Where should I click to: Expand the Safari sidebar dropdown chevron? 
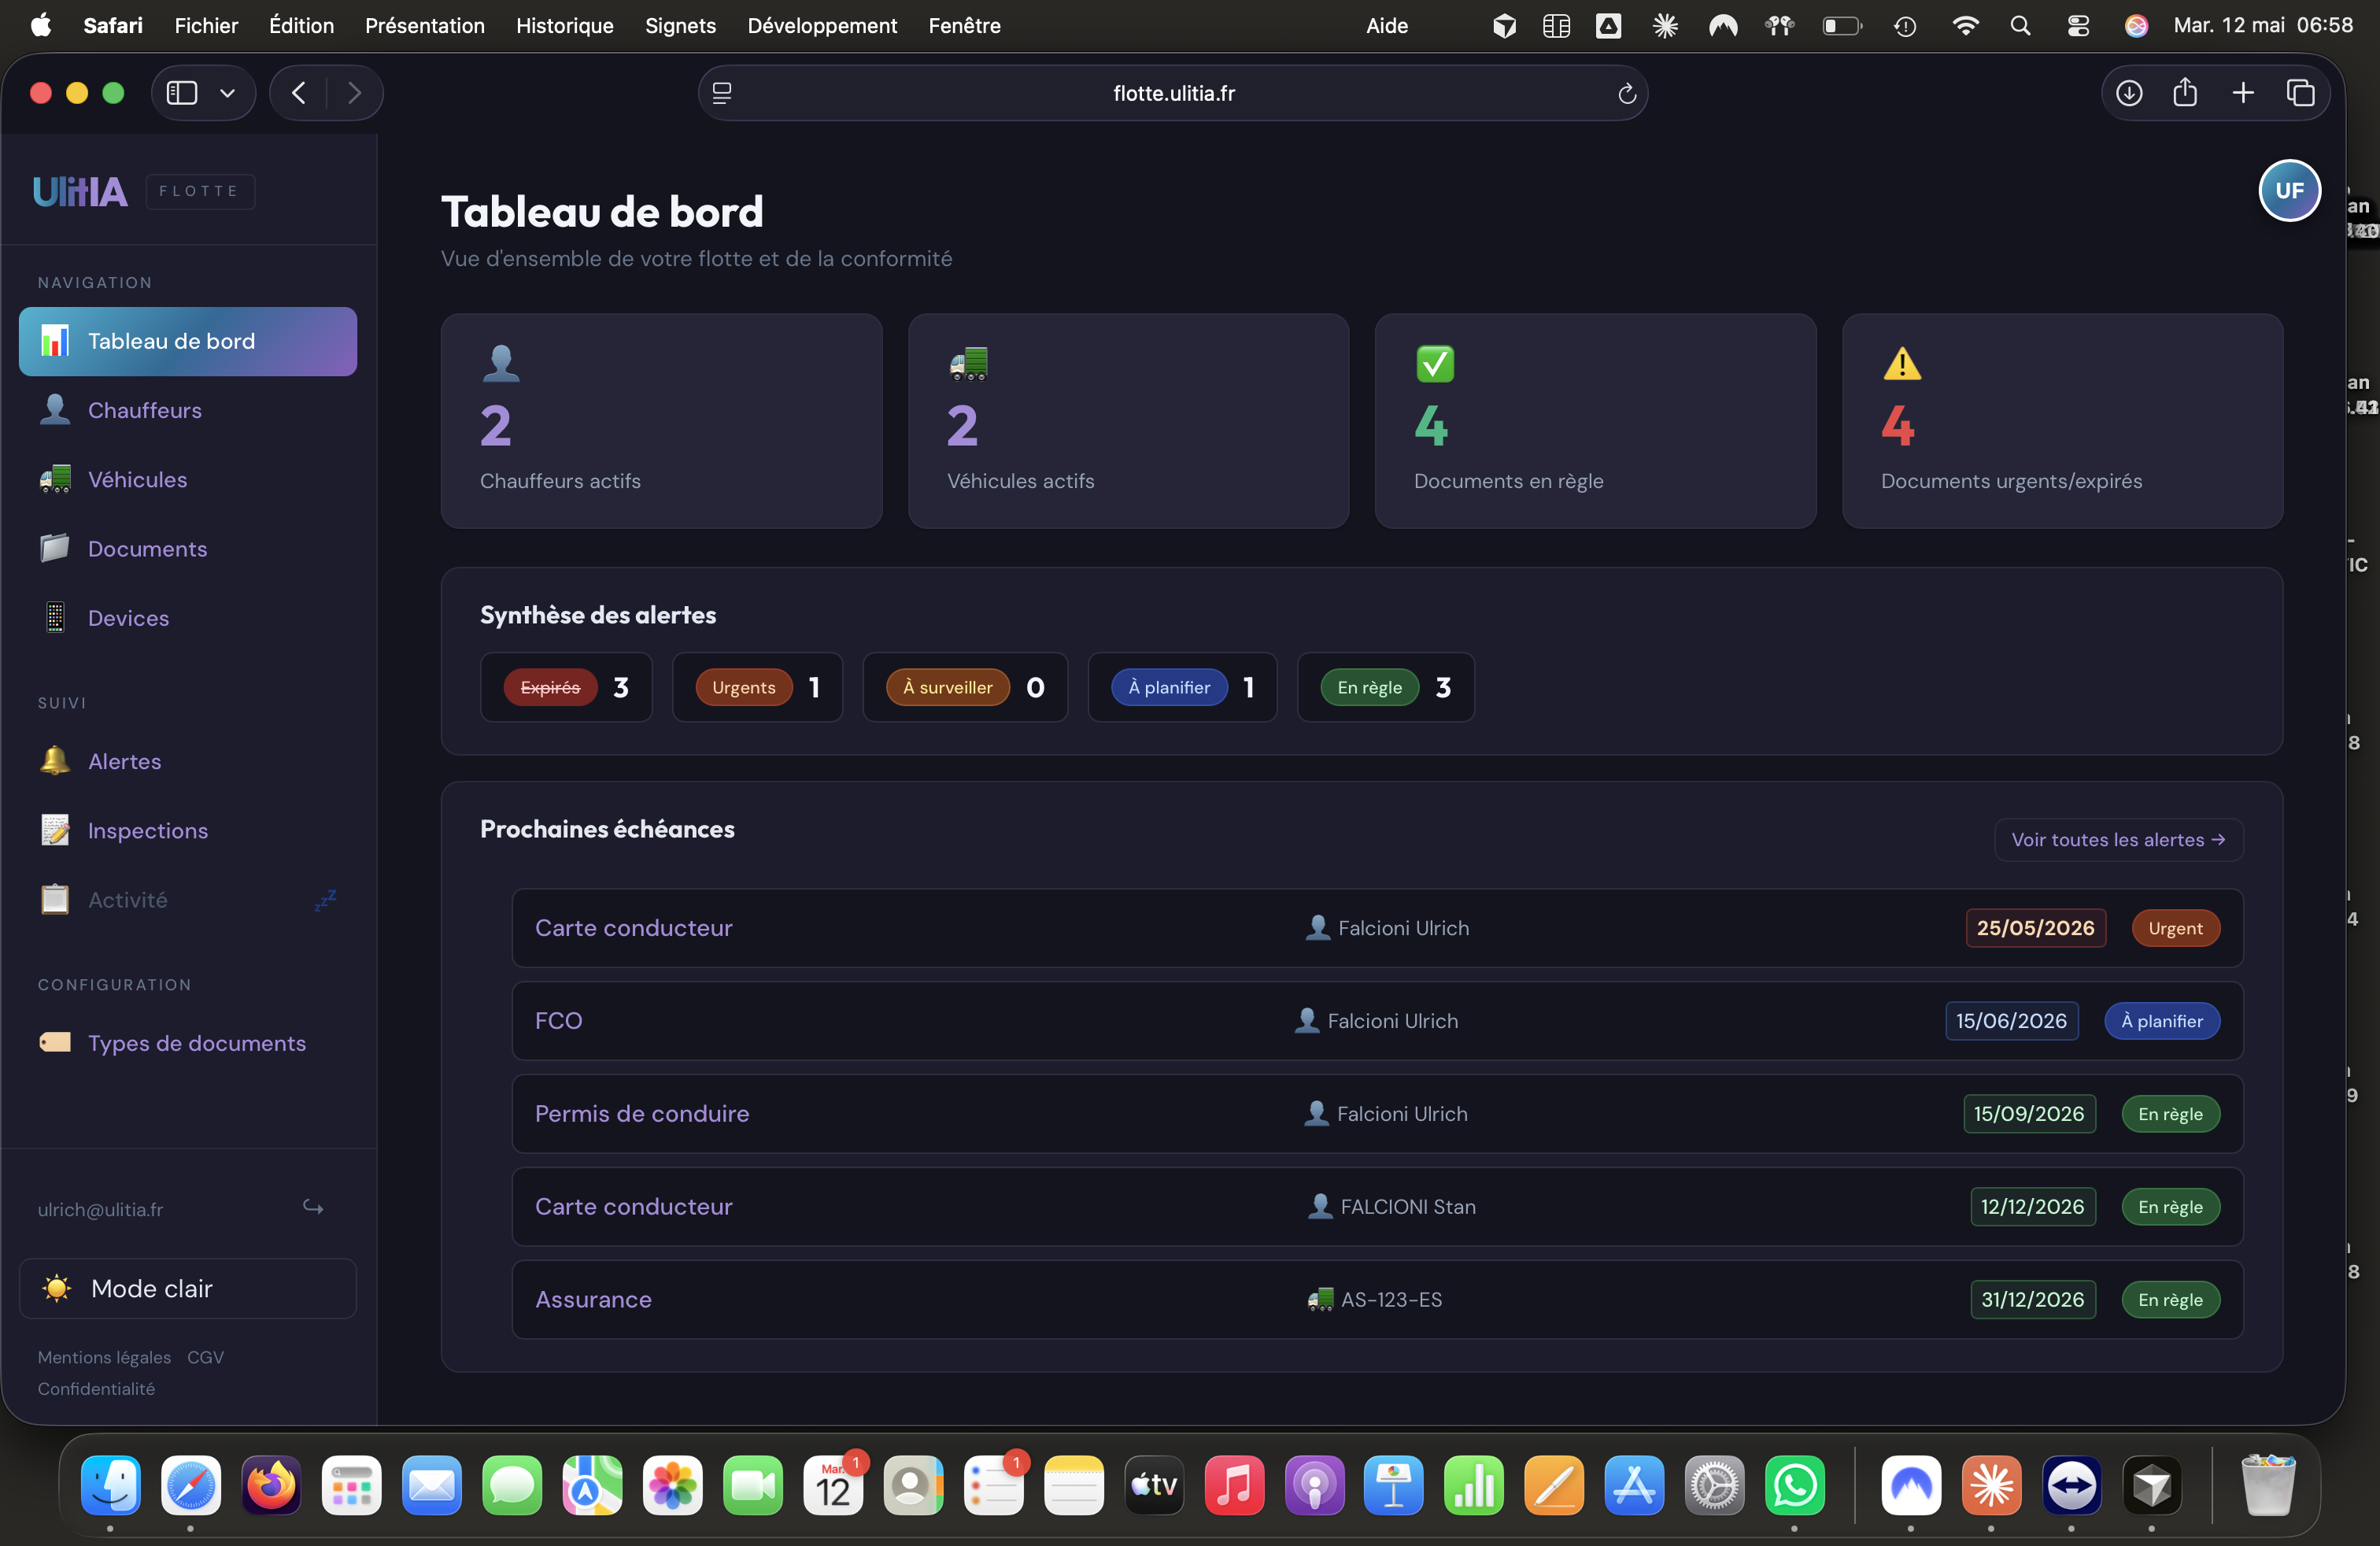[227, 93]
